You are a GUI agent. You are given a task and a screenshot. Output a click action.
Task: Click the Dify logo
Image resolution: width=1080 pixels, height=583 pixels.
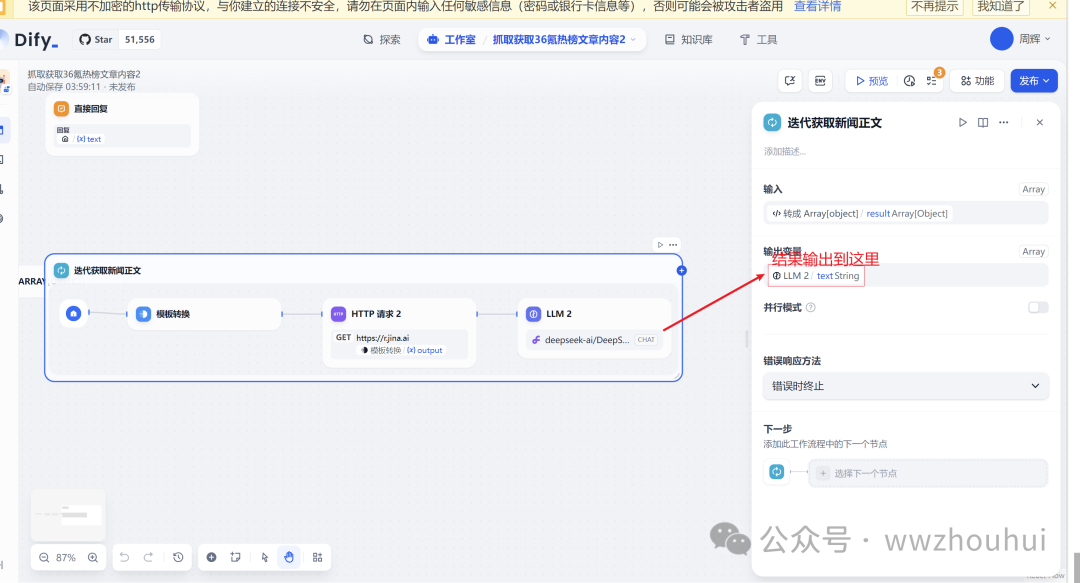(34, 40)
